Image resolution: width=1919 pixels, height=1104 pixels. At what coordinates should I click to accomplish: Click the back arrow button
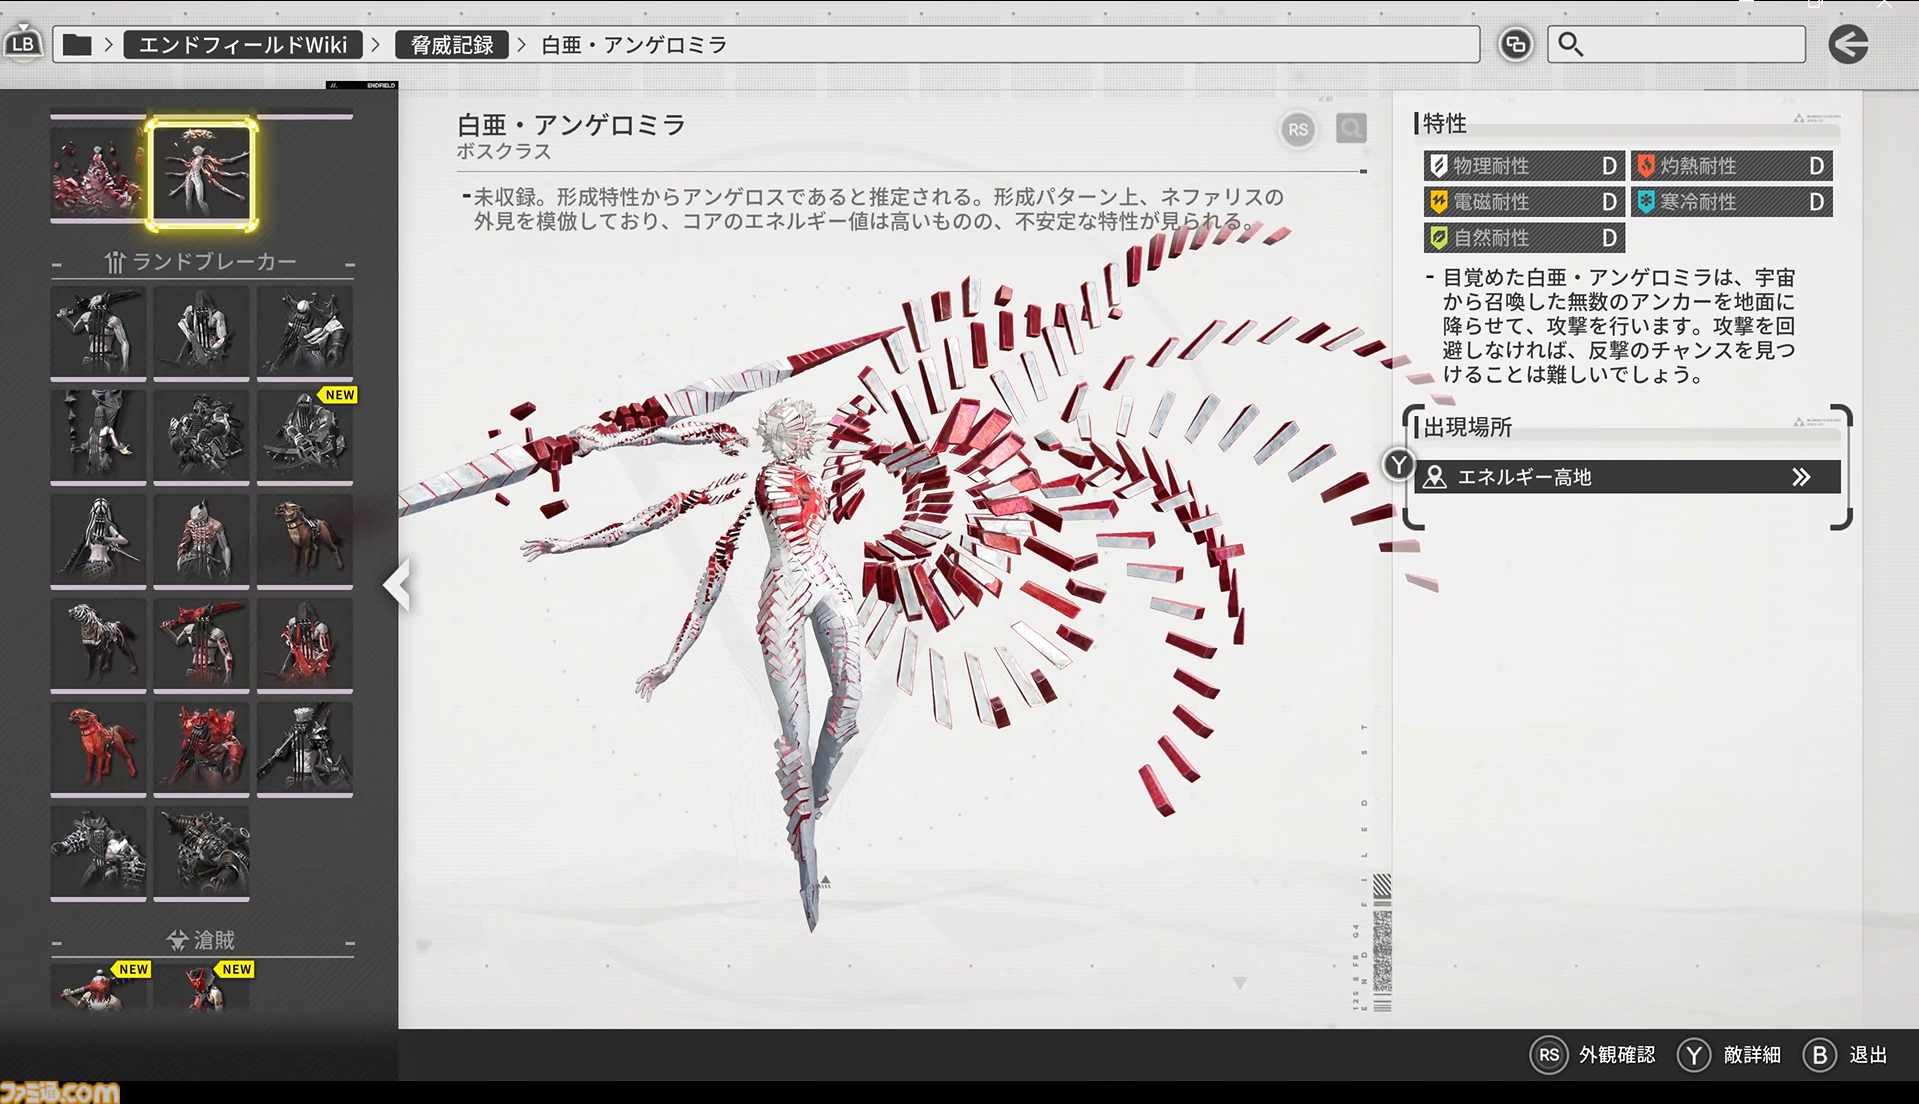(1848, 44)
